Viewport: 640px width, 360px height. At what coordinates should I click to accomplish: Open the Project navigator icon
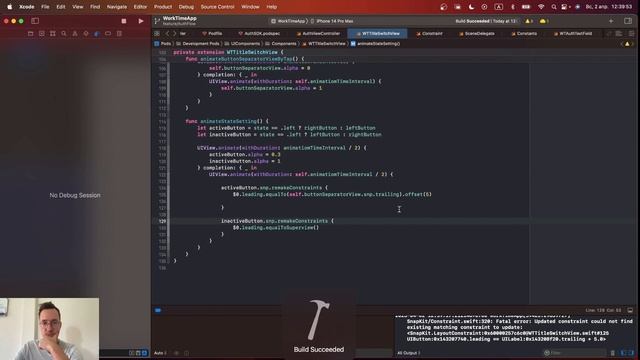coord(31,33)
